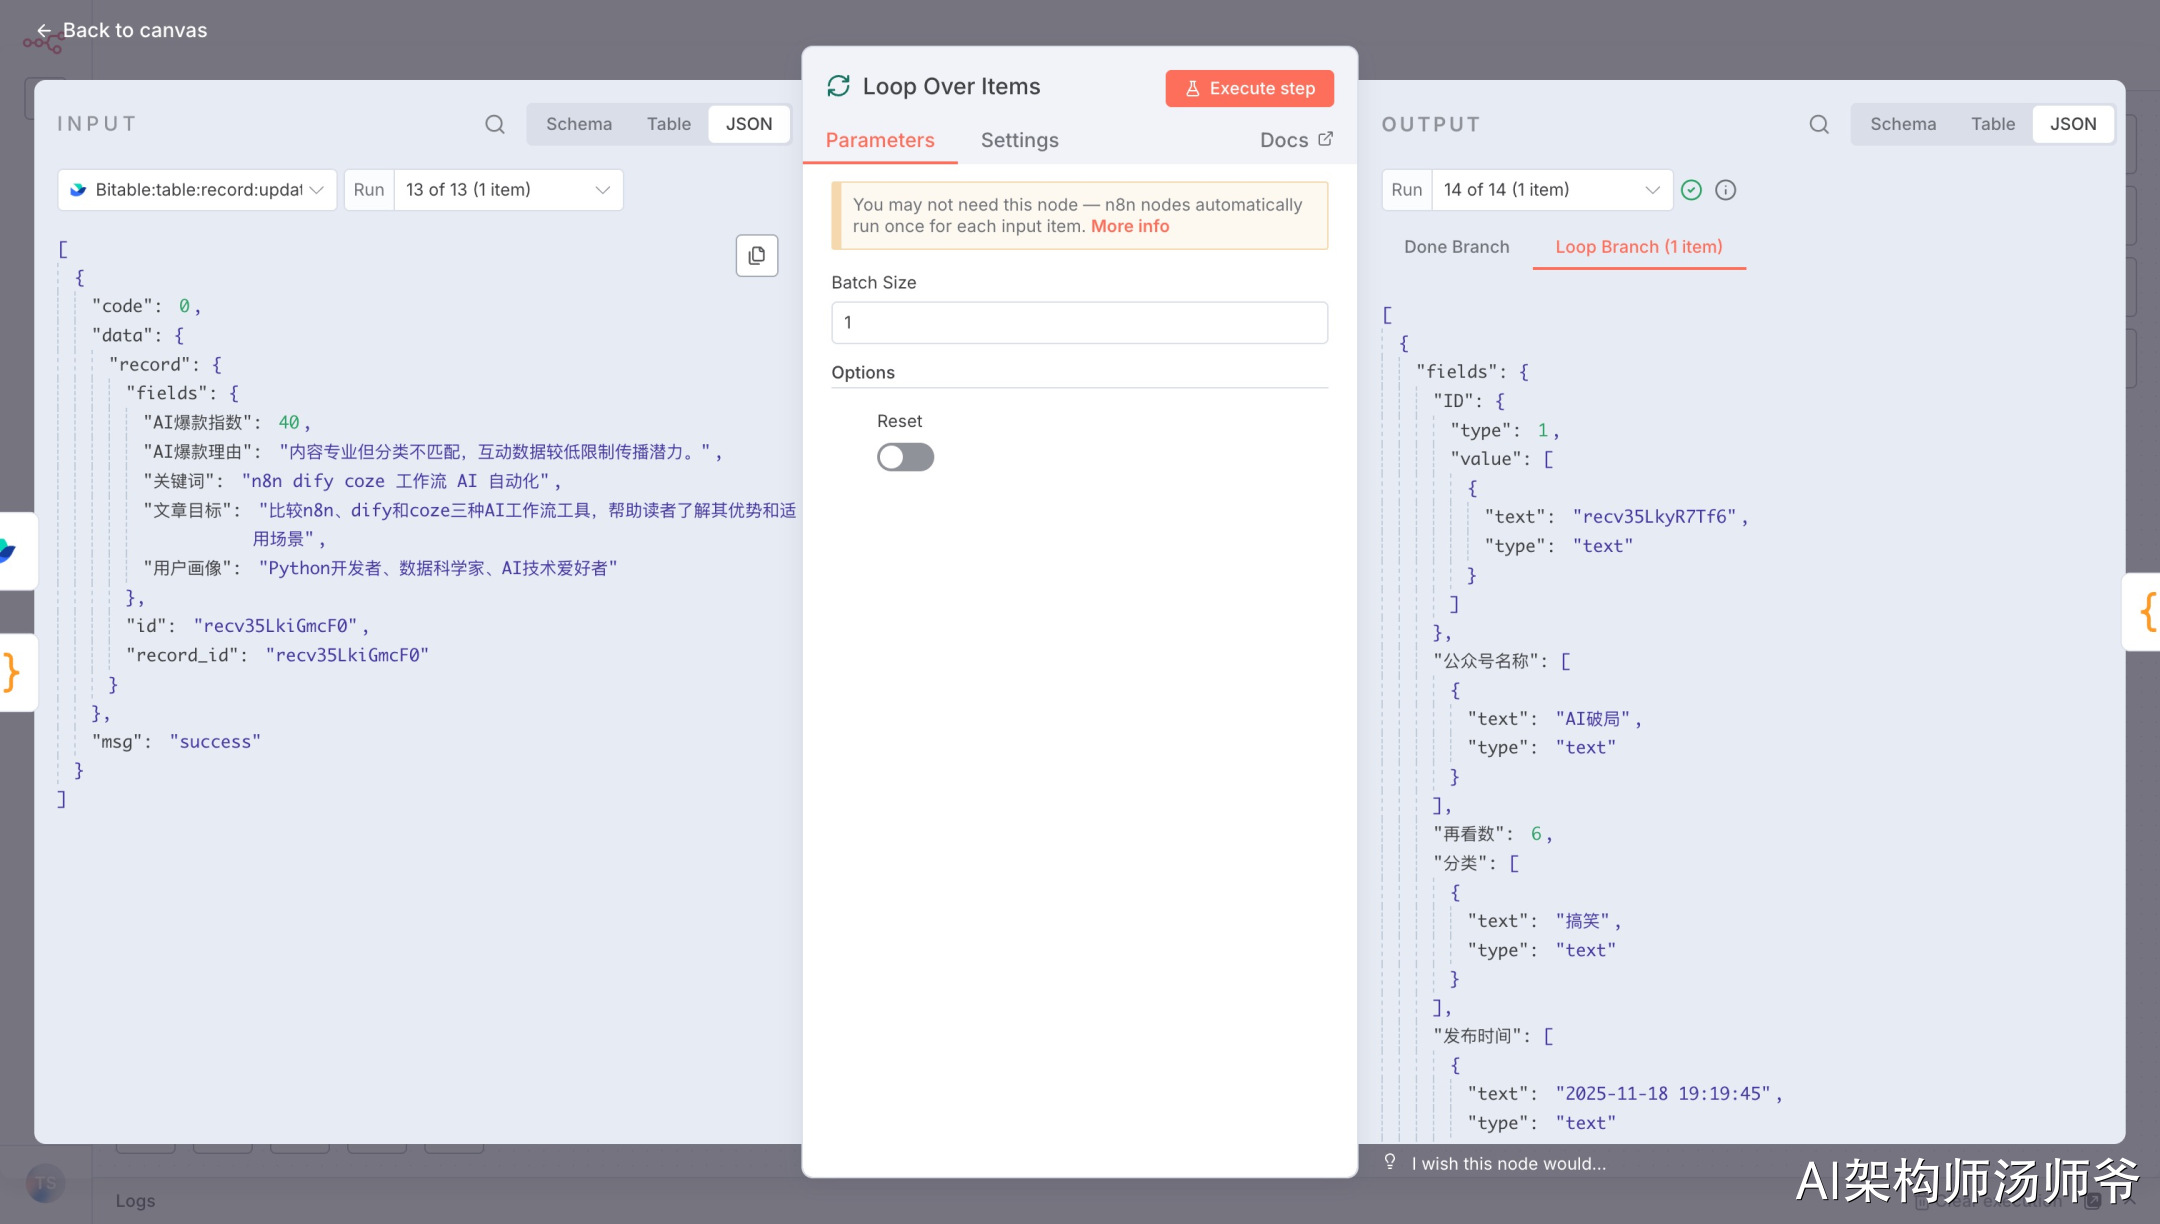Click the output panel search icon
The width and height of the screenshot is (2160, 1224).
(1819, 124)
